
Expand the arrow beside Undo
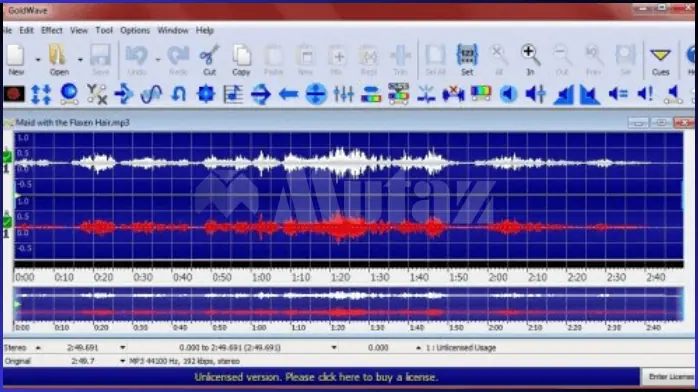[158, 60]
